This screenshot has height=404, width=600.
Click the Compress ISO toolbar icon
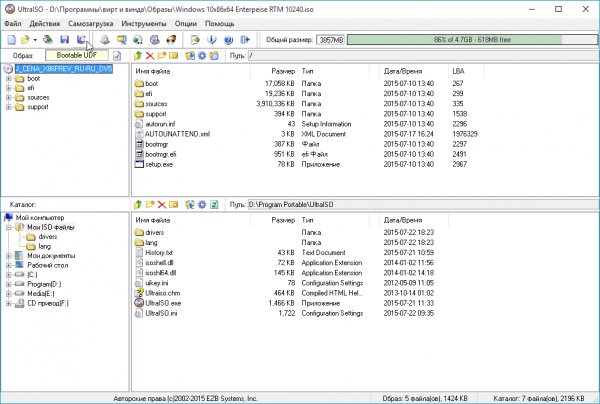click(x=121, y=40)
